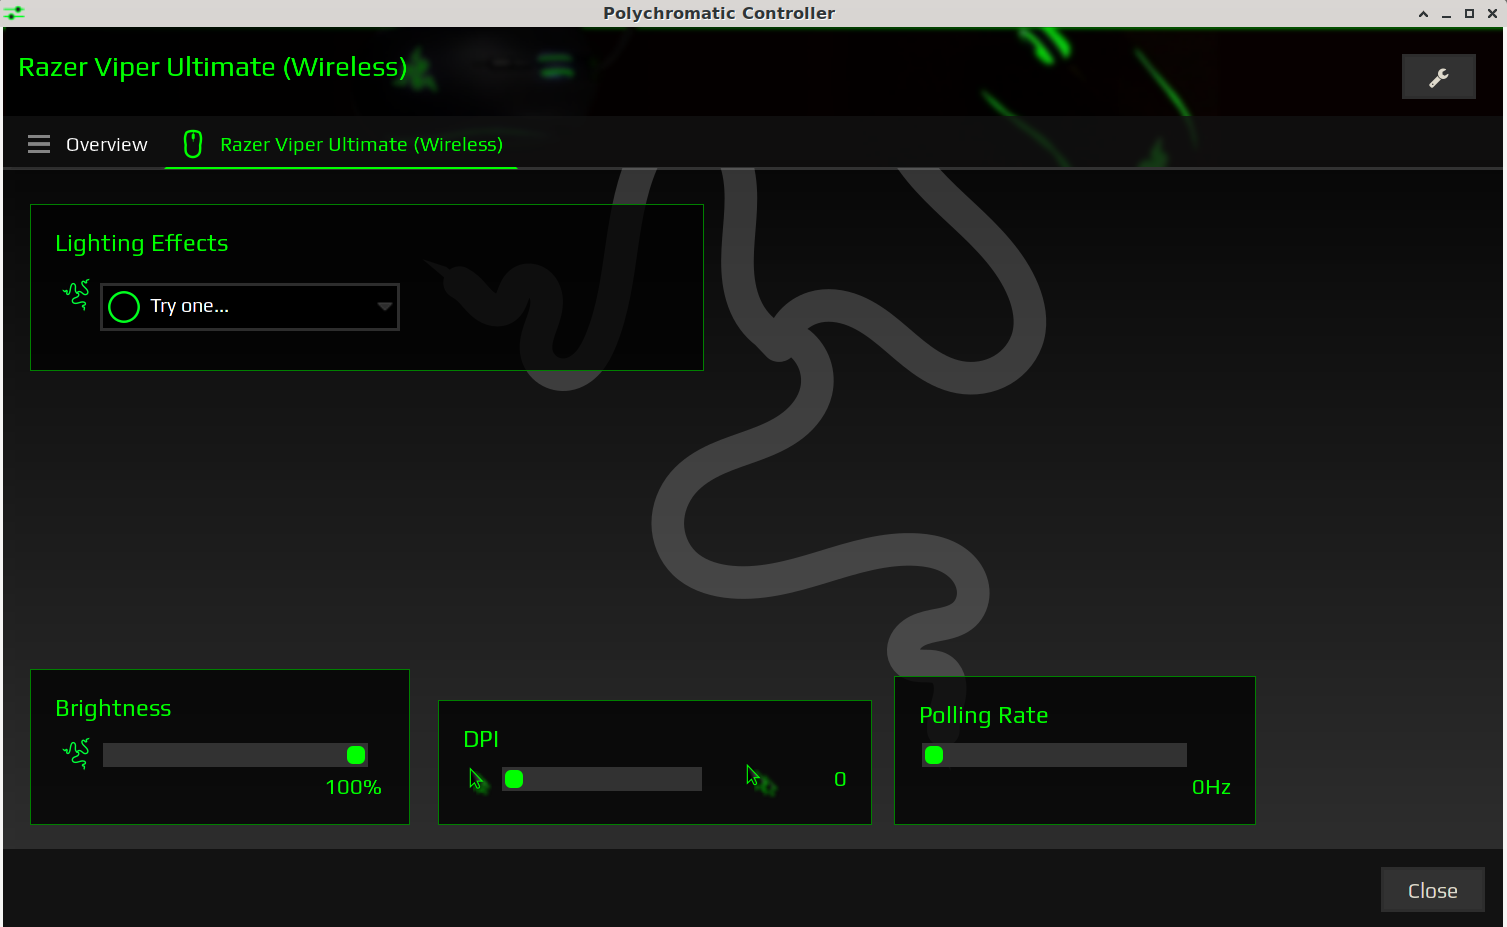Roll up the window with title bar arrow
The image size is (1507, 927).
(x=1423, y=13)
